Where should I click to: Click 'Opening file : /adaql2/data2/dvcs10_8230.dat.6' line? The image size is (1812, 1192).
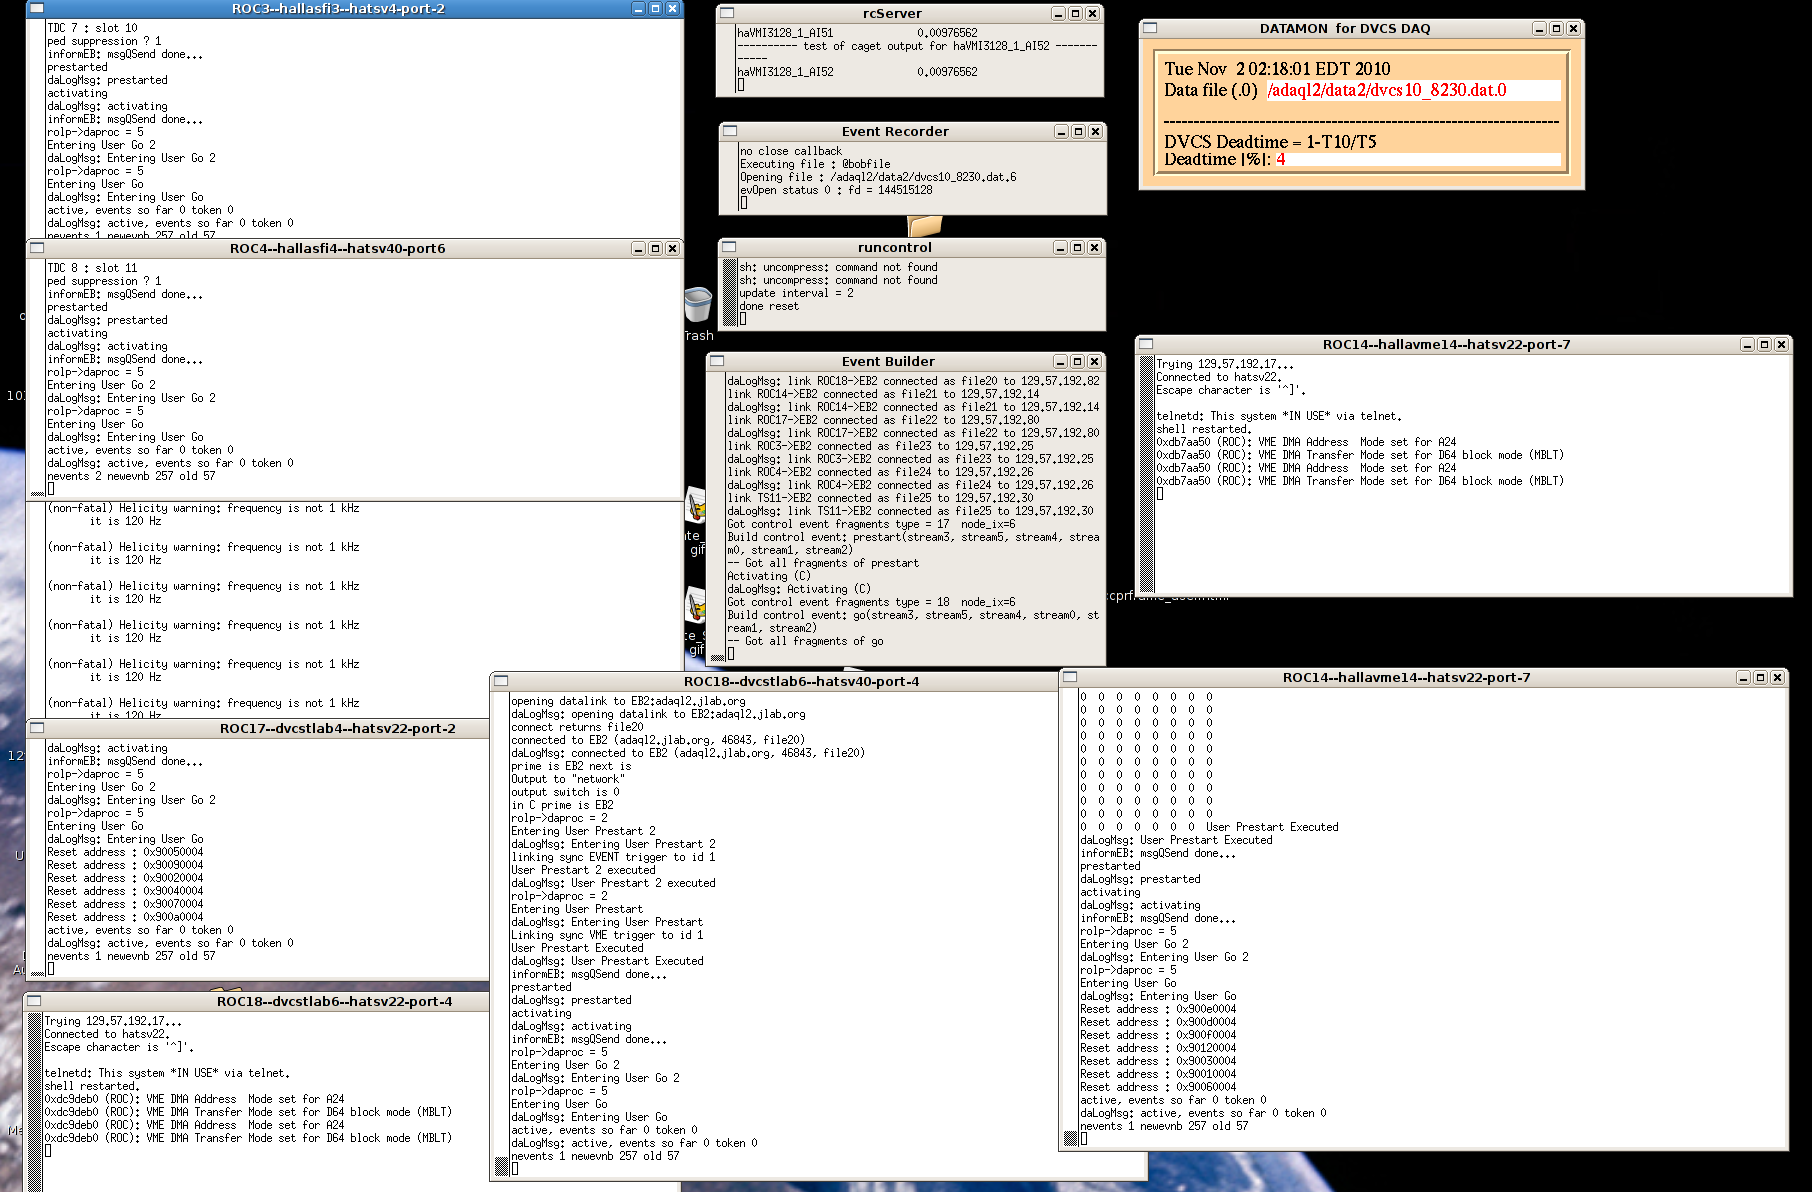click(878, 177)
